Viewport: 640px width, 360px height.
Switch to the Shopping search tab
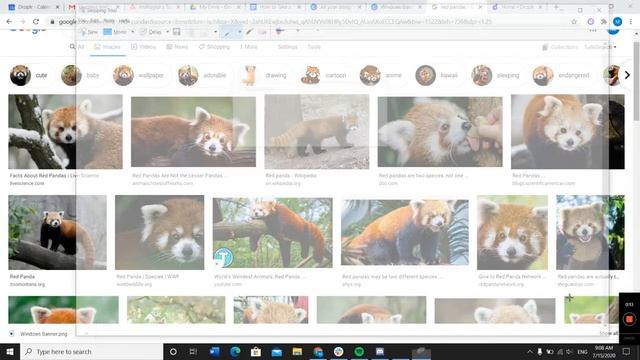point(214,47)
